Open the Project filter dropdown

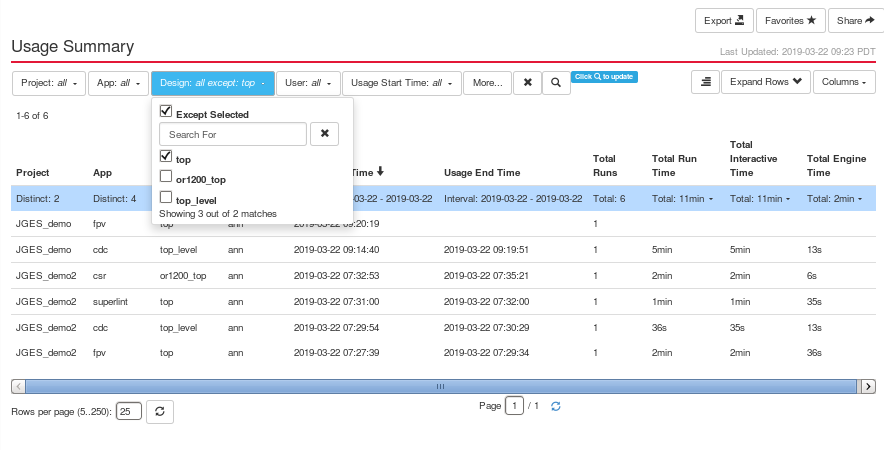point(49,83)
